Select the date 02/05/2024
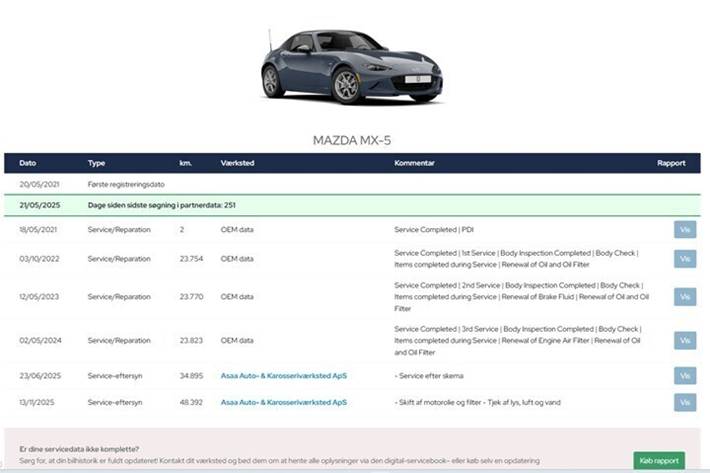This screenshot has height=473, width=710. (x=40, y=340)
